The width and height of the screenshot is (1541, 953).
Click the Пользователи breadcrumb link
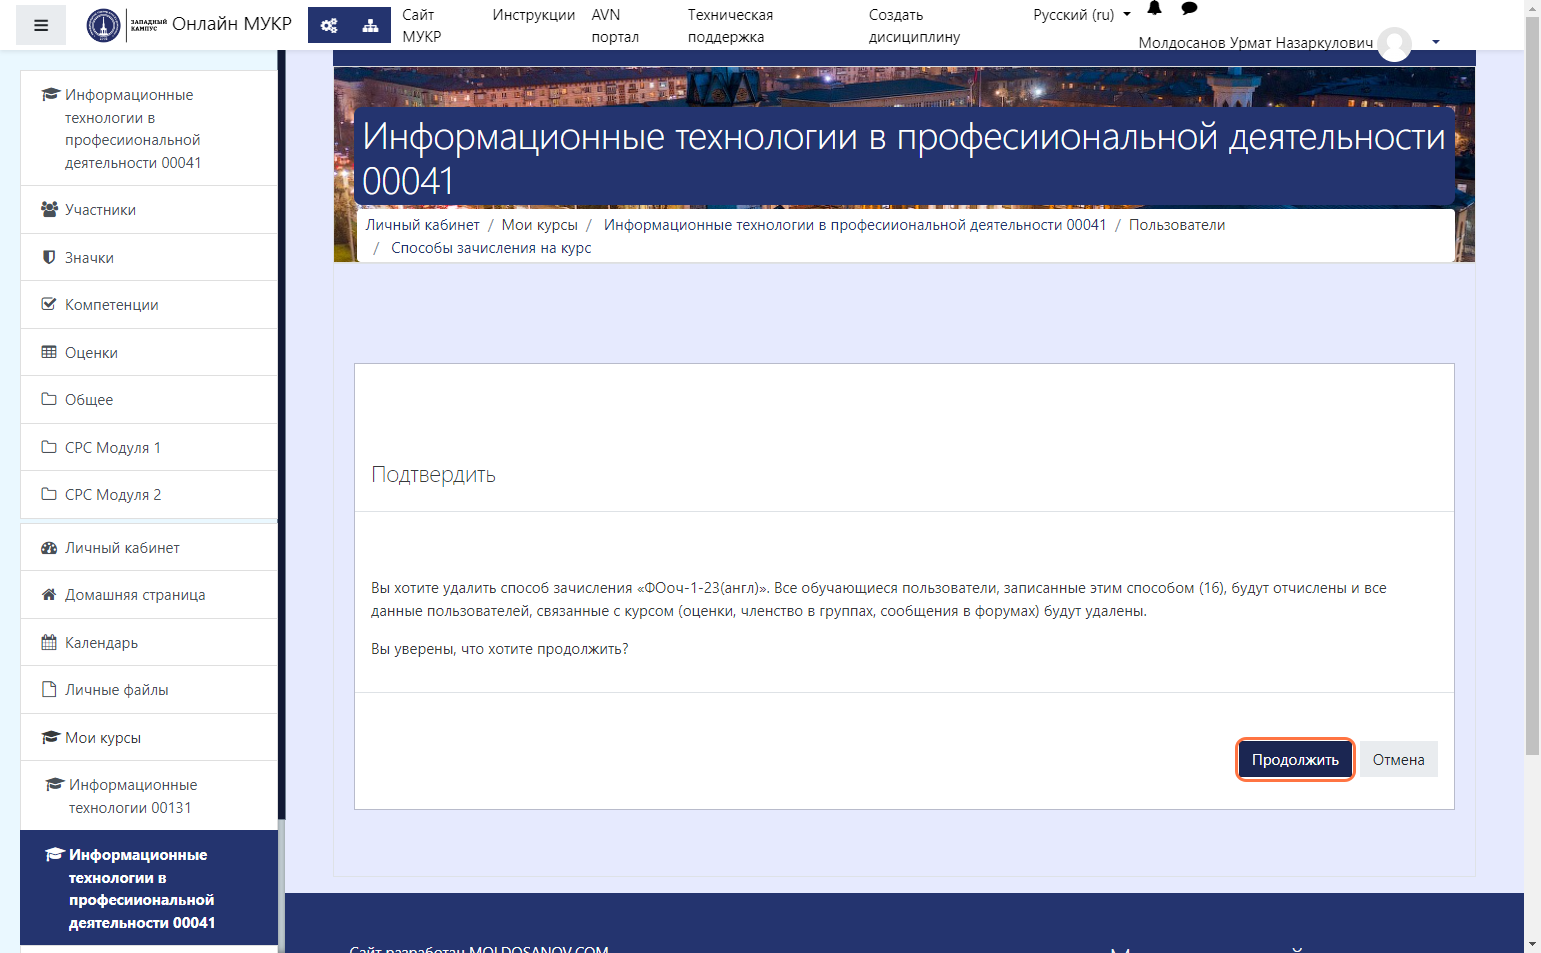click(1176, 225)
